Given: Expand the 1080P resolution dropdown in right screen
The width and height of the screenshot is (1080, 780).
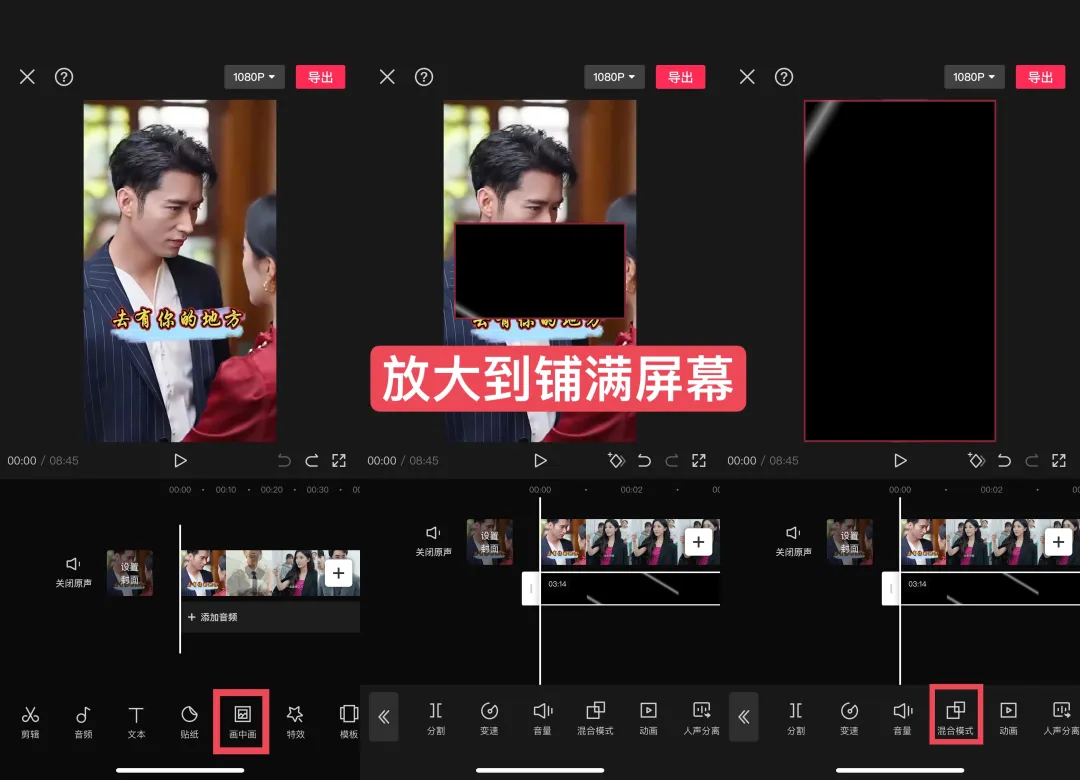Looking at the screenshot, I should pyautogui.click(x=974, y=77).
